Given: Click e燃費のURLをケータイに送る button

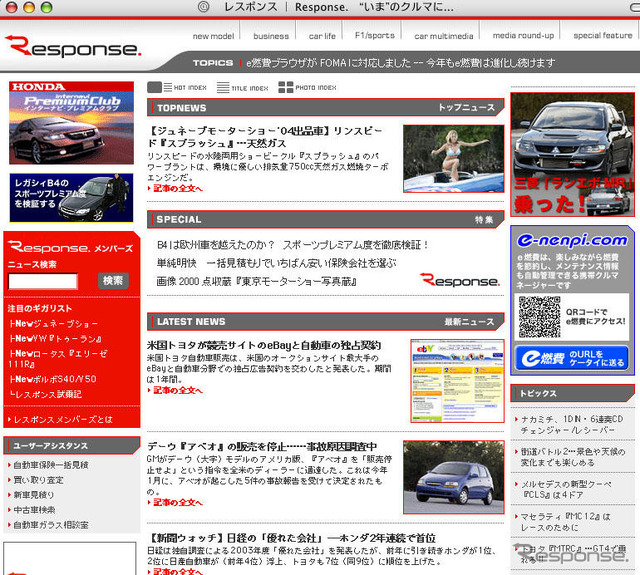Looking at the screenshot, I should tap(571, 358).
